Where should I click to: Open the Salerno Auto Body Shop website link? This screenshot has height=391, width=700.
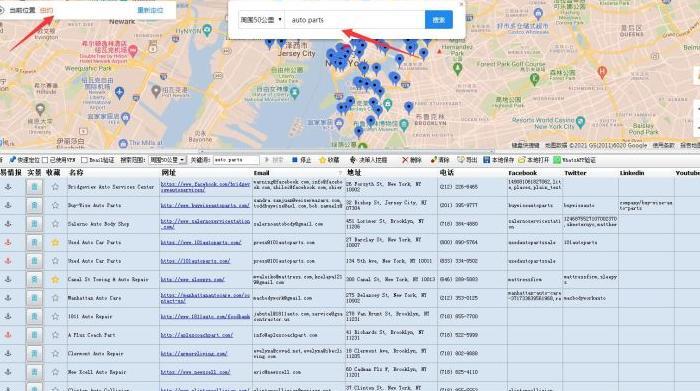tap(205, 224)
